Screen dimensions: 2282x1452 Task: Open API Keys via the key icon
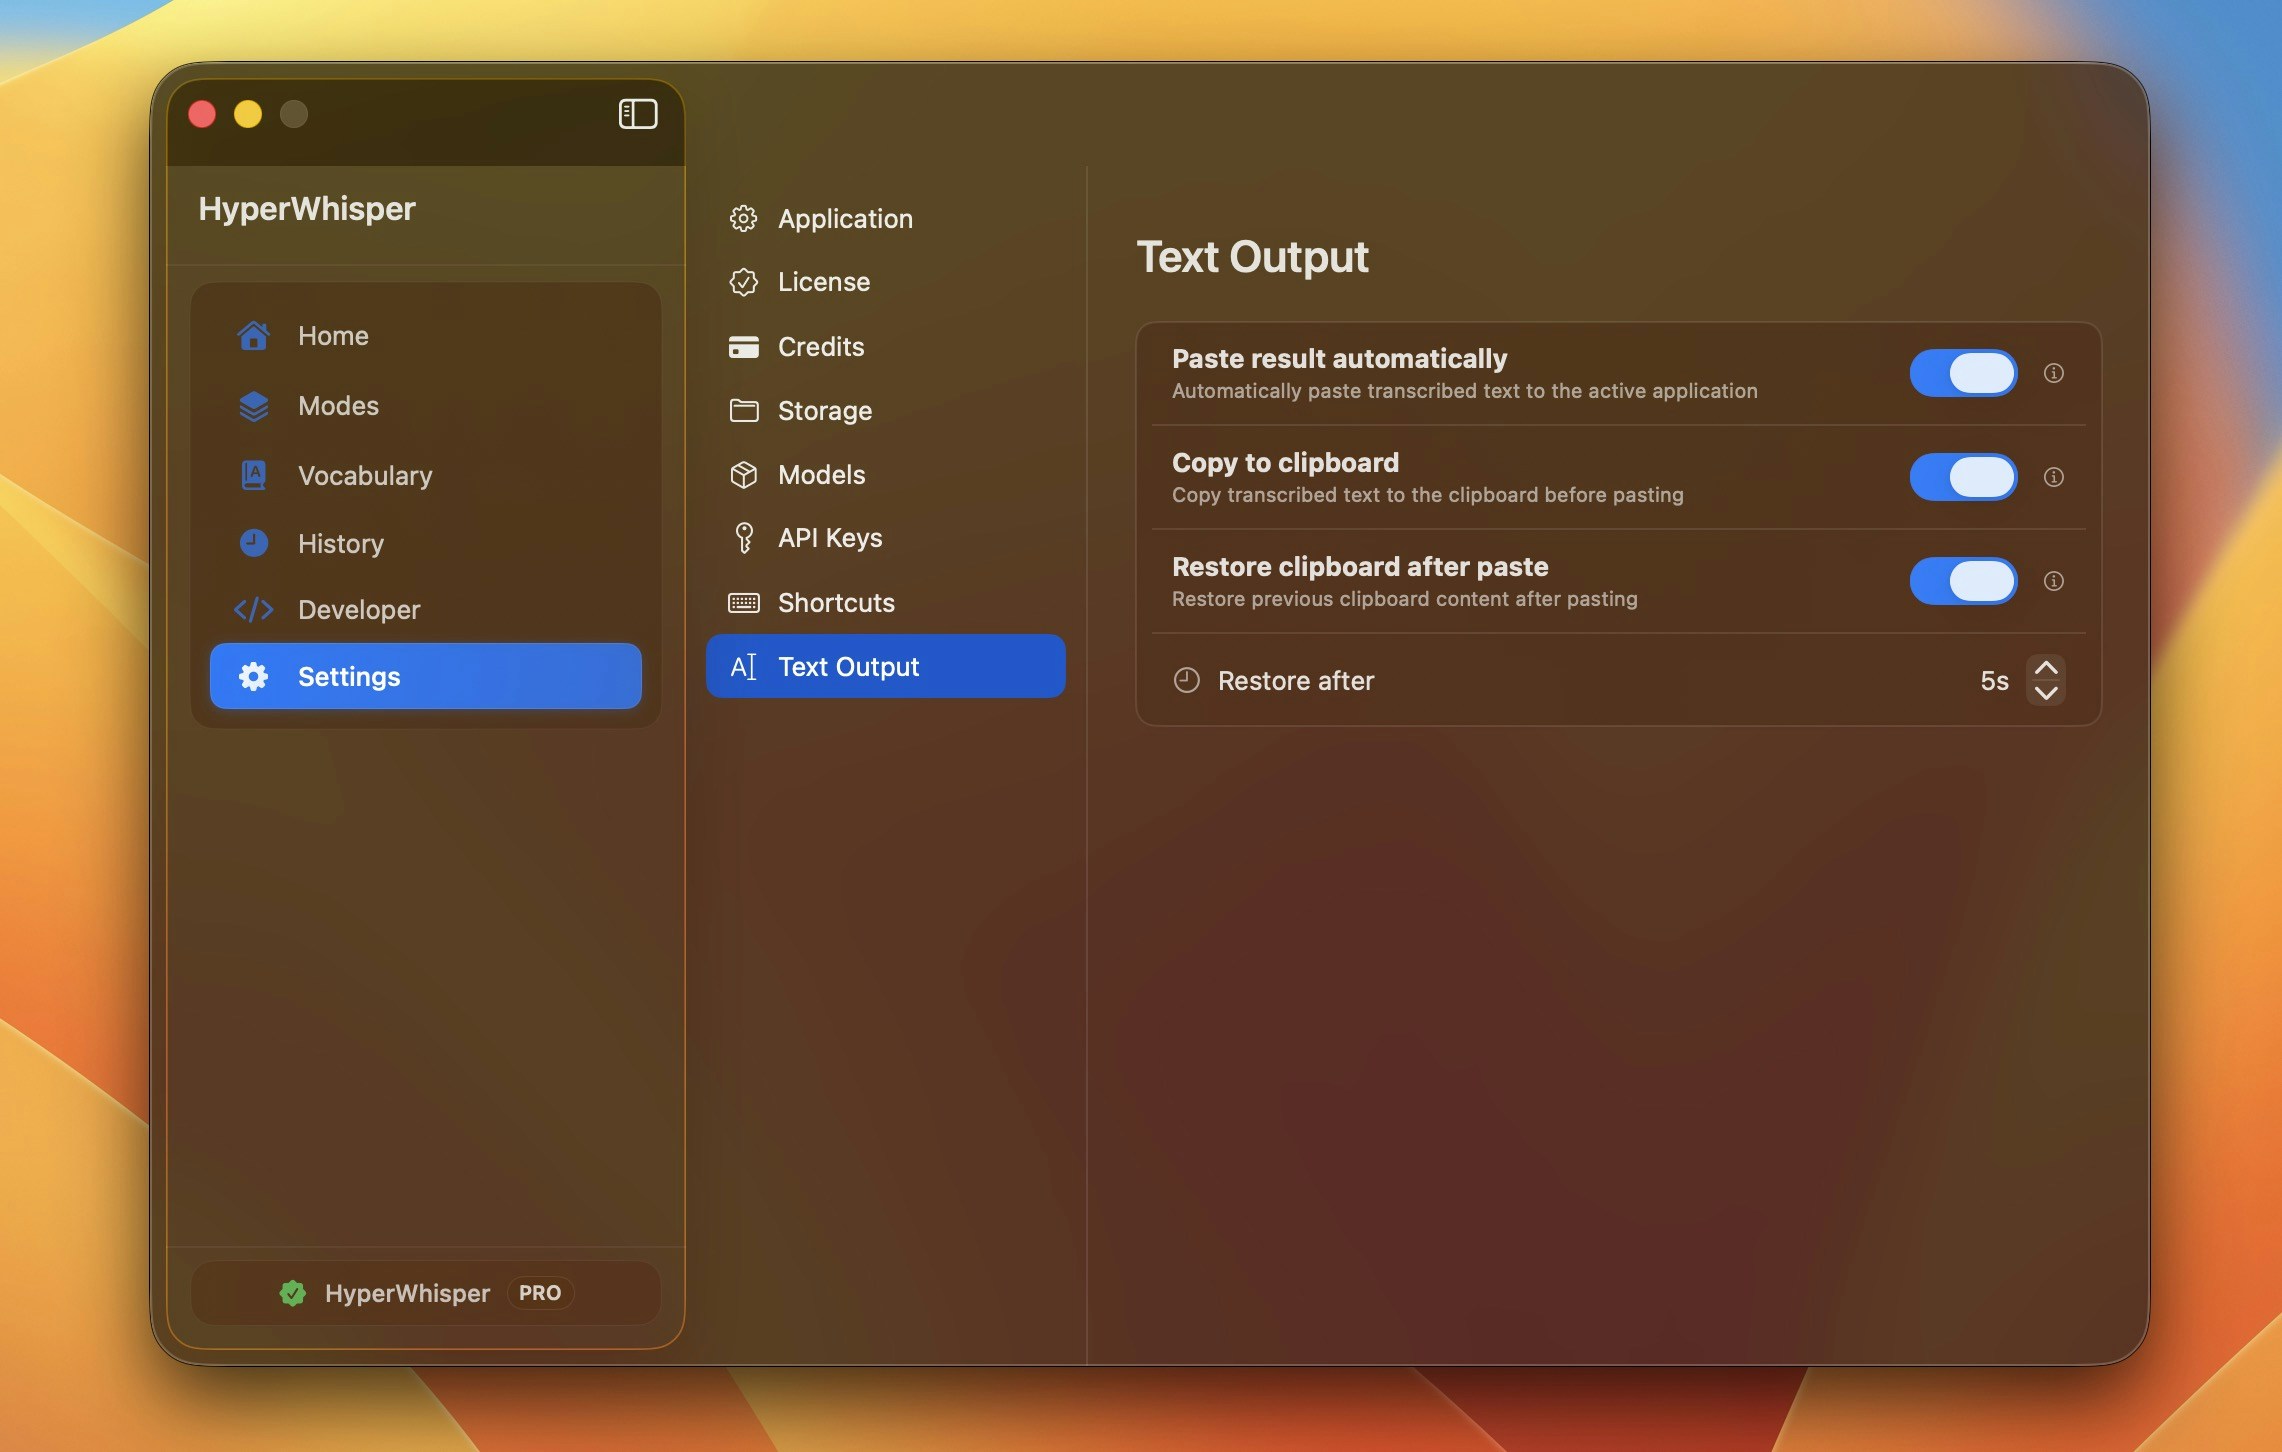pyautogui.click(x=744, y=537)
